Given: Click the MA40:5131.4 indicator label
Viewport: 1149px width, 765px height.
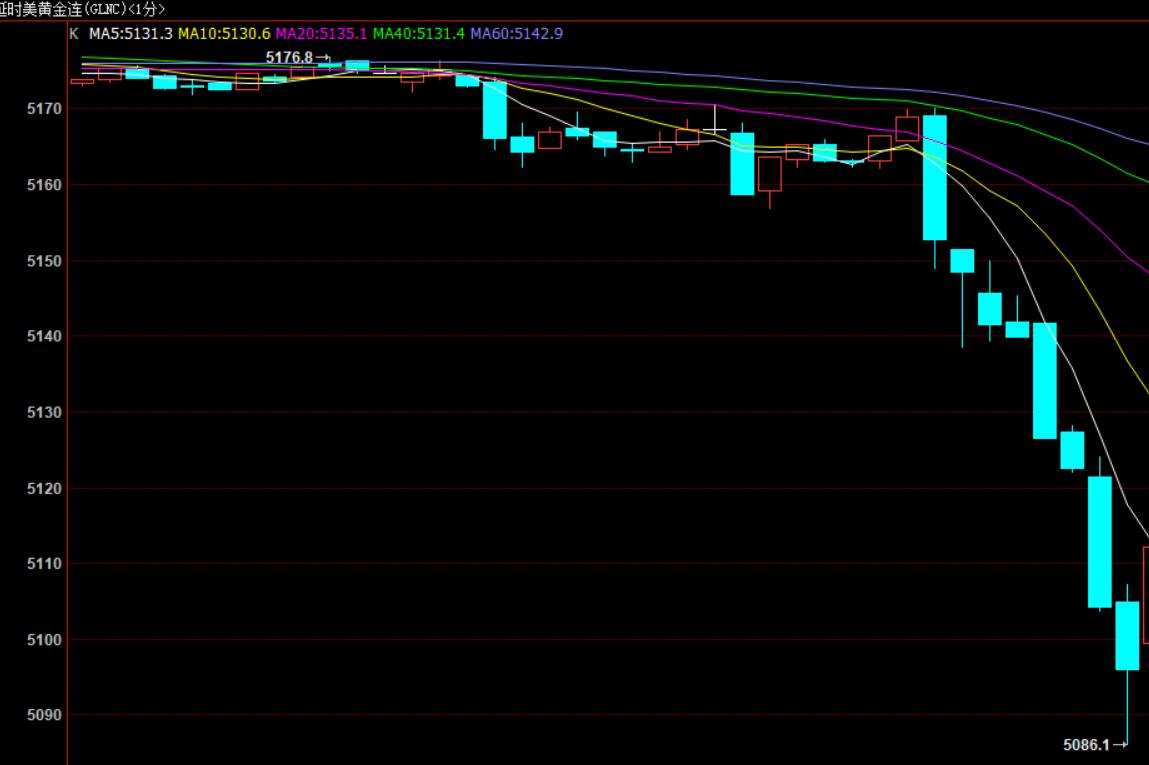Looking at the screenshot, I should [418, 34].
